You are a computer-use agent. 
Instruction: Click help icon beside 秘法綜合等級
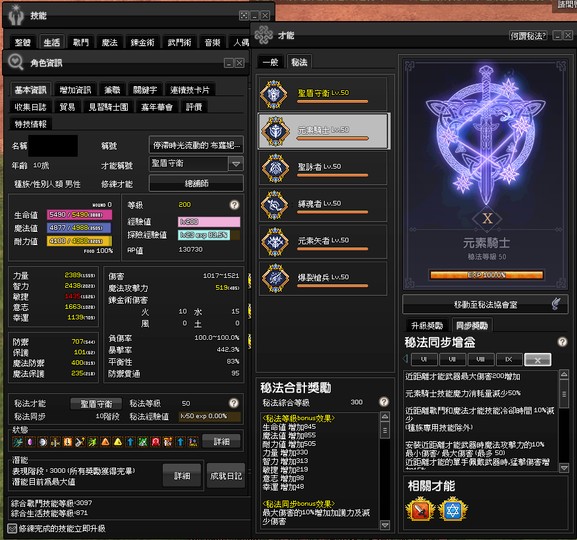point(383,402)
